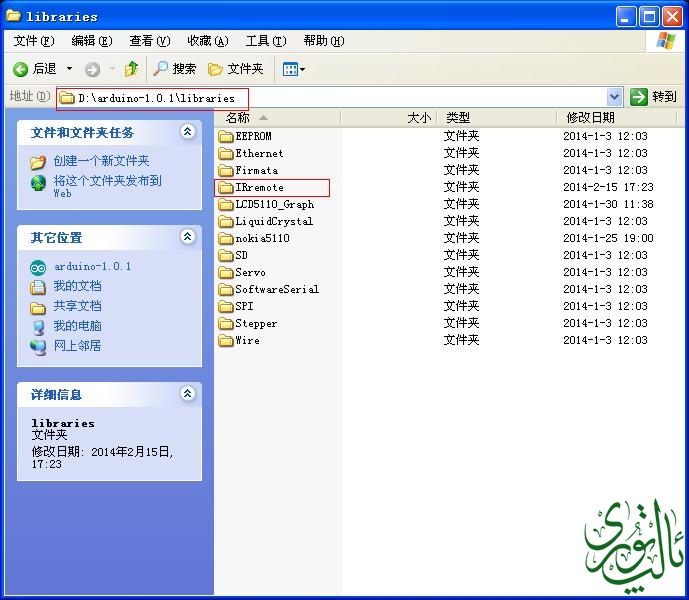Sort by the 名称 column header
The image size is (689, 600).
(278, 118)
